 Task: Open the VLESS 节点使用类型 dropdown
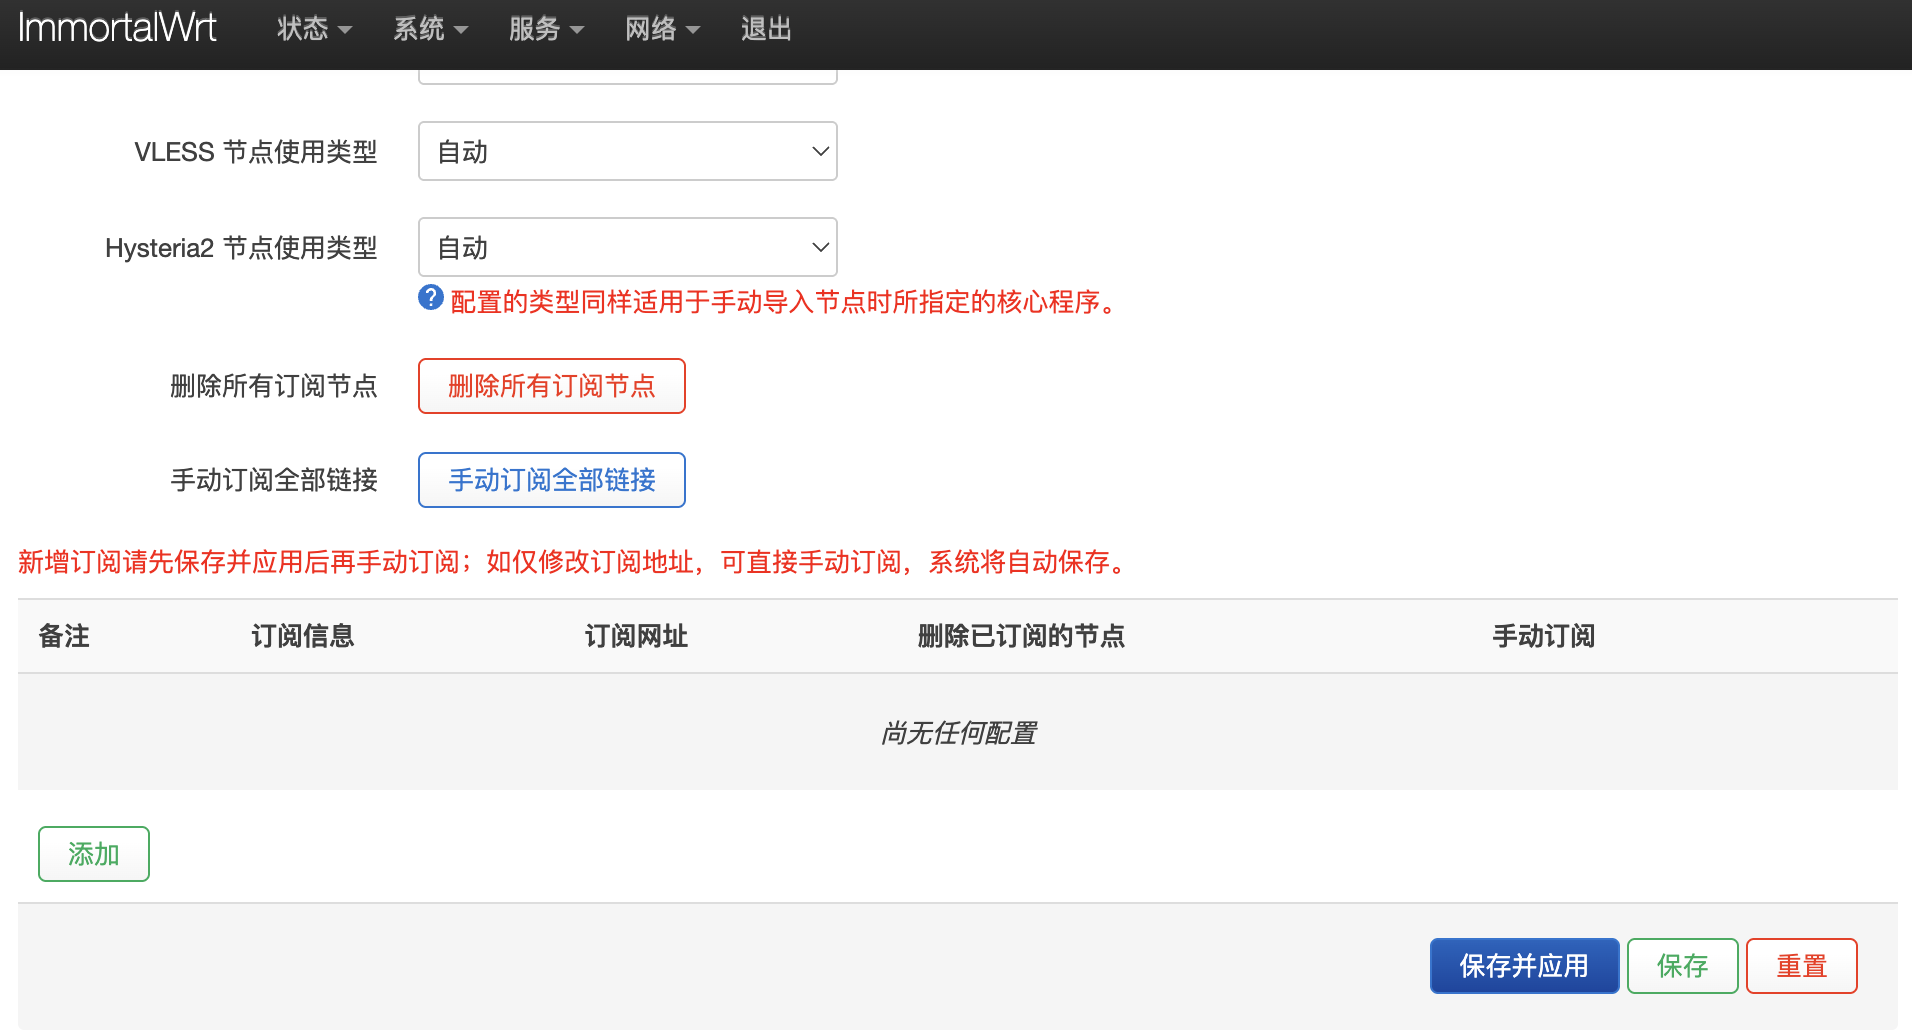(x=627, y=151)
